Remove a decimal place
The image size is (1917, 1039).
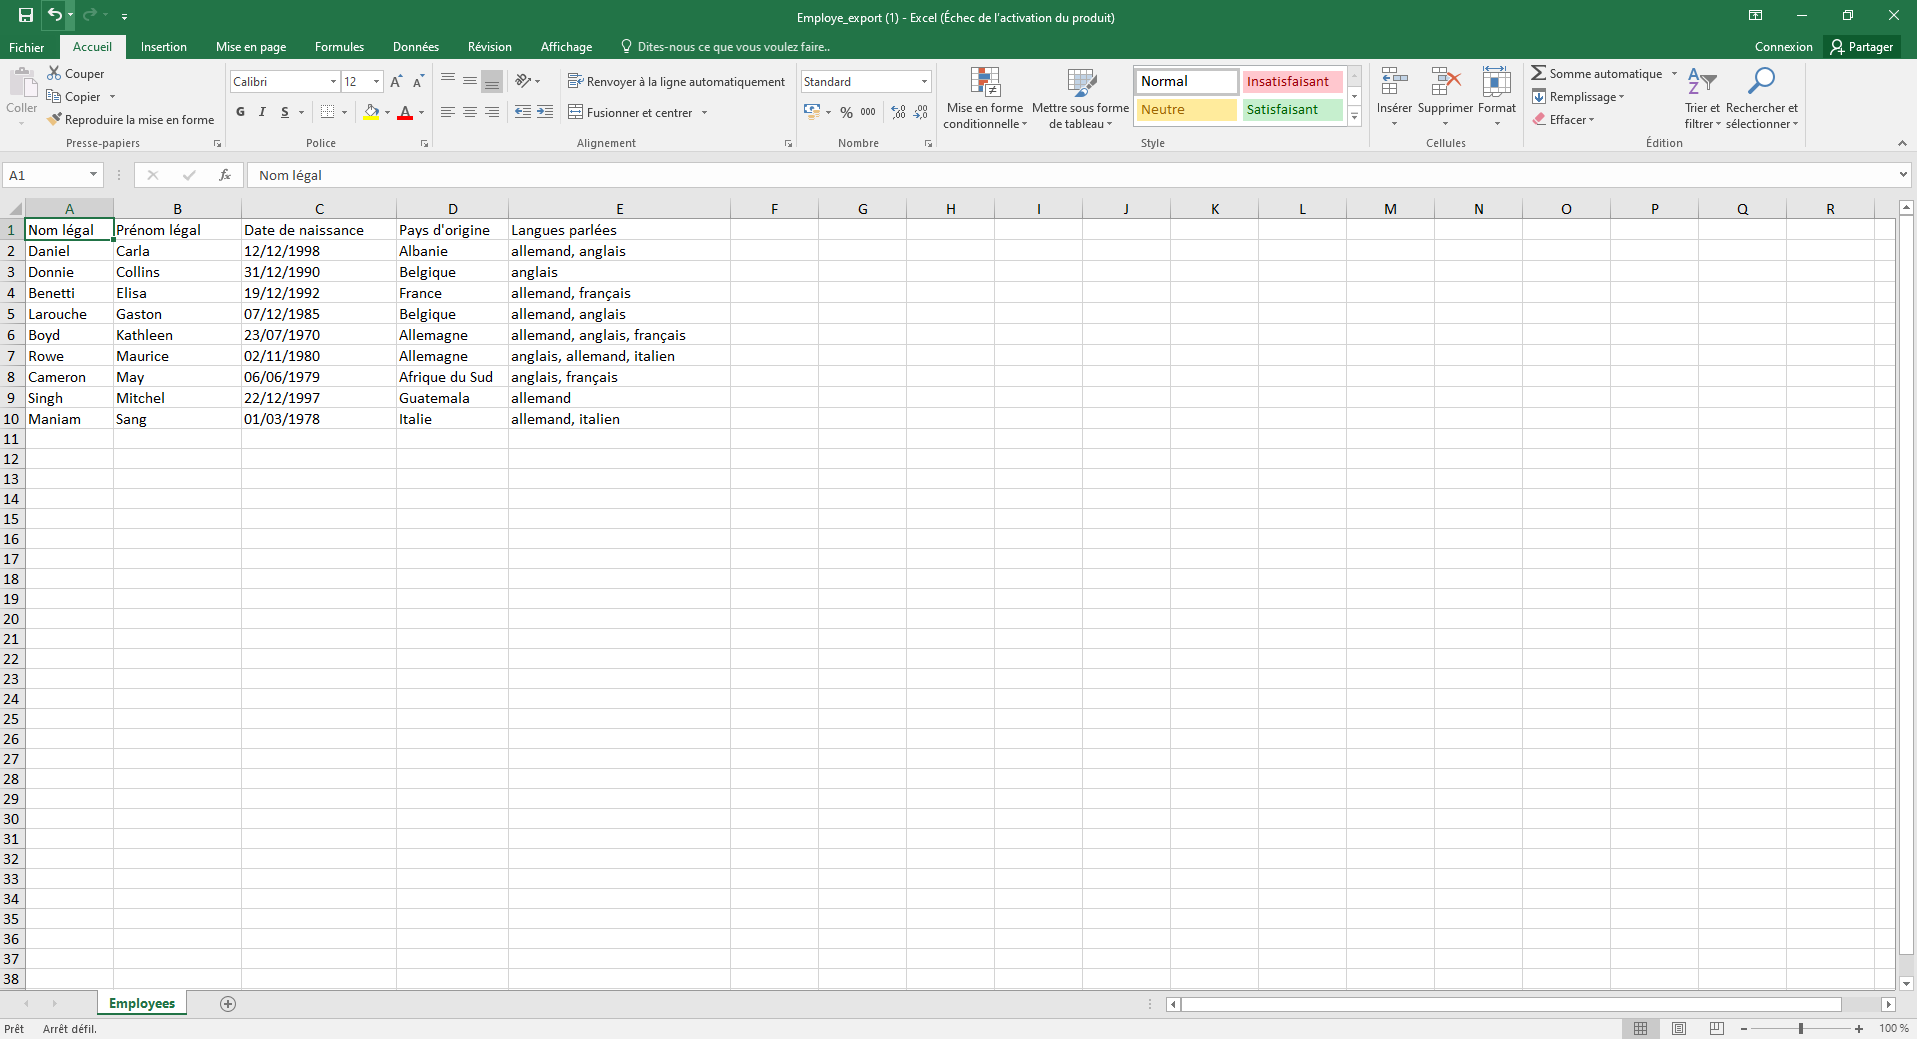click(x=921, y=112)
